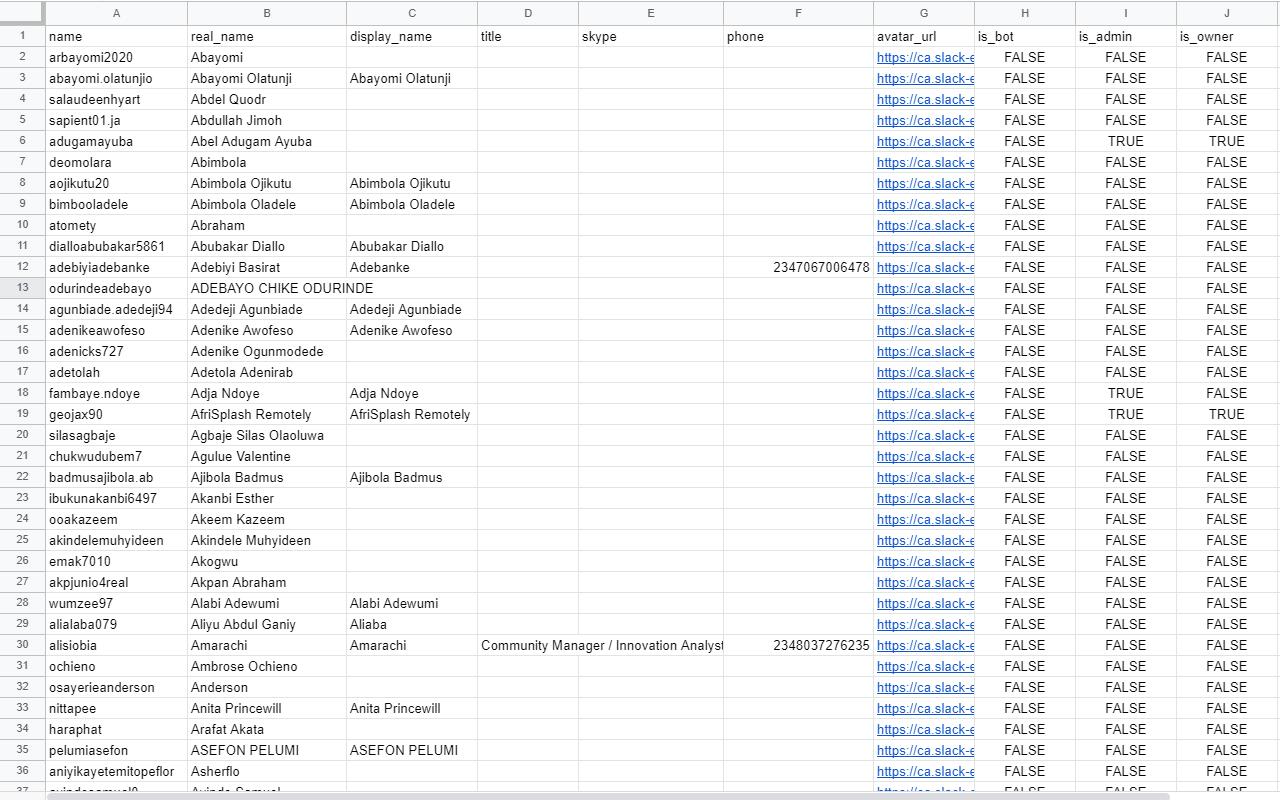Select display_name cell 'Aliaba'
1280x800 pixels.
(412, 624)
